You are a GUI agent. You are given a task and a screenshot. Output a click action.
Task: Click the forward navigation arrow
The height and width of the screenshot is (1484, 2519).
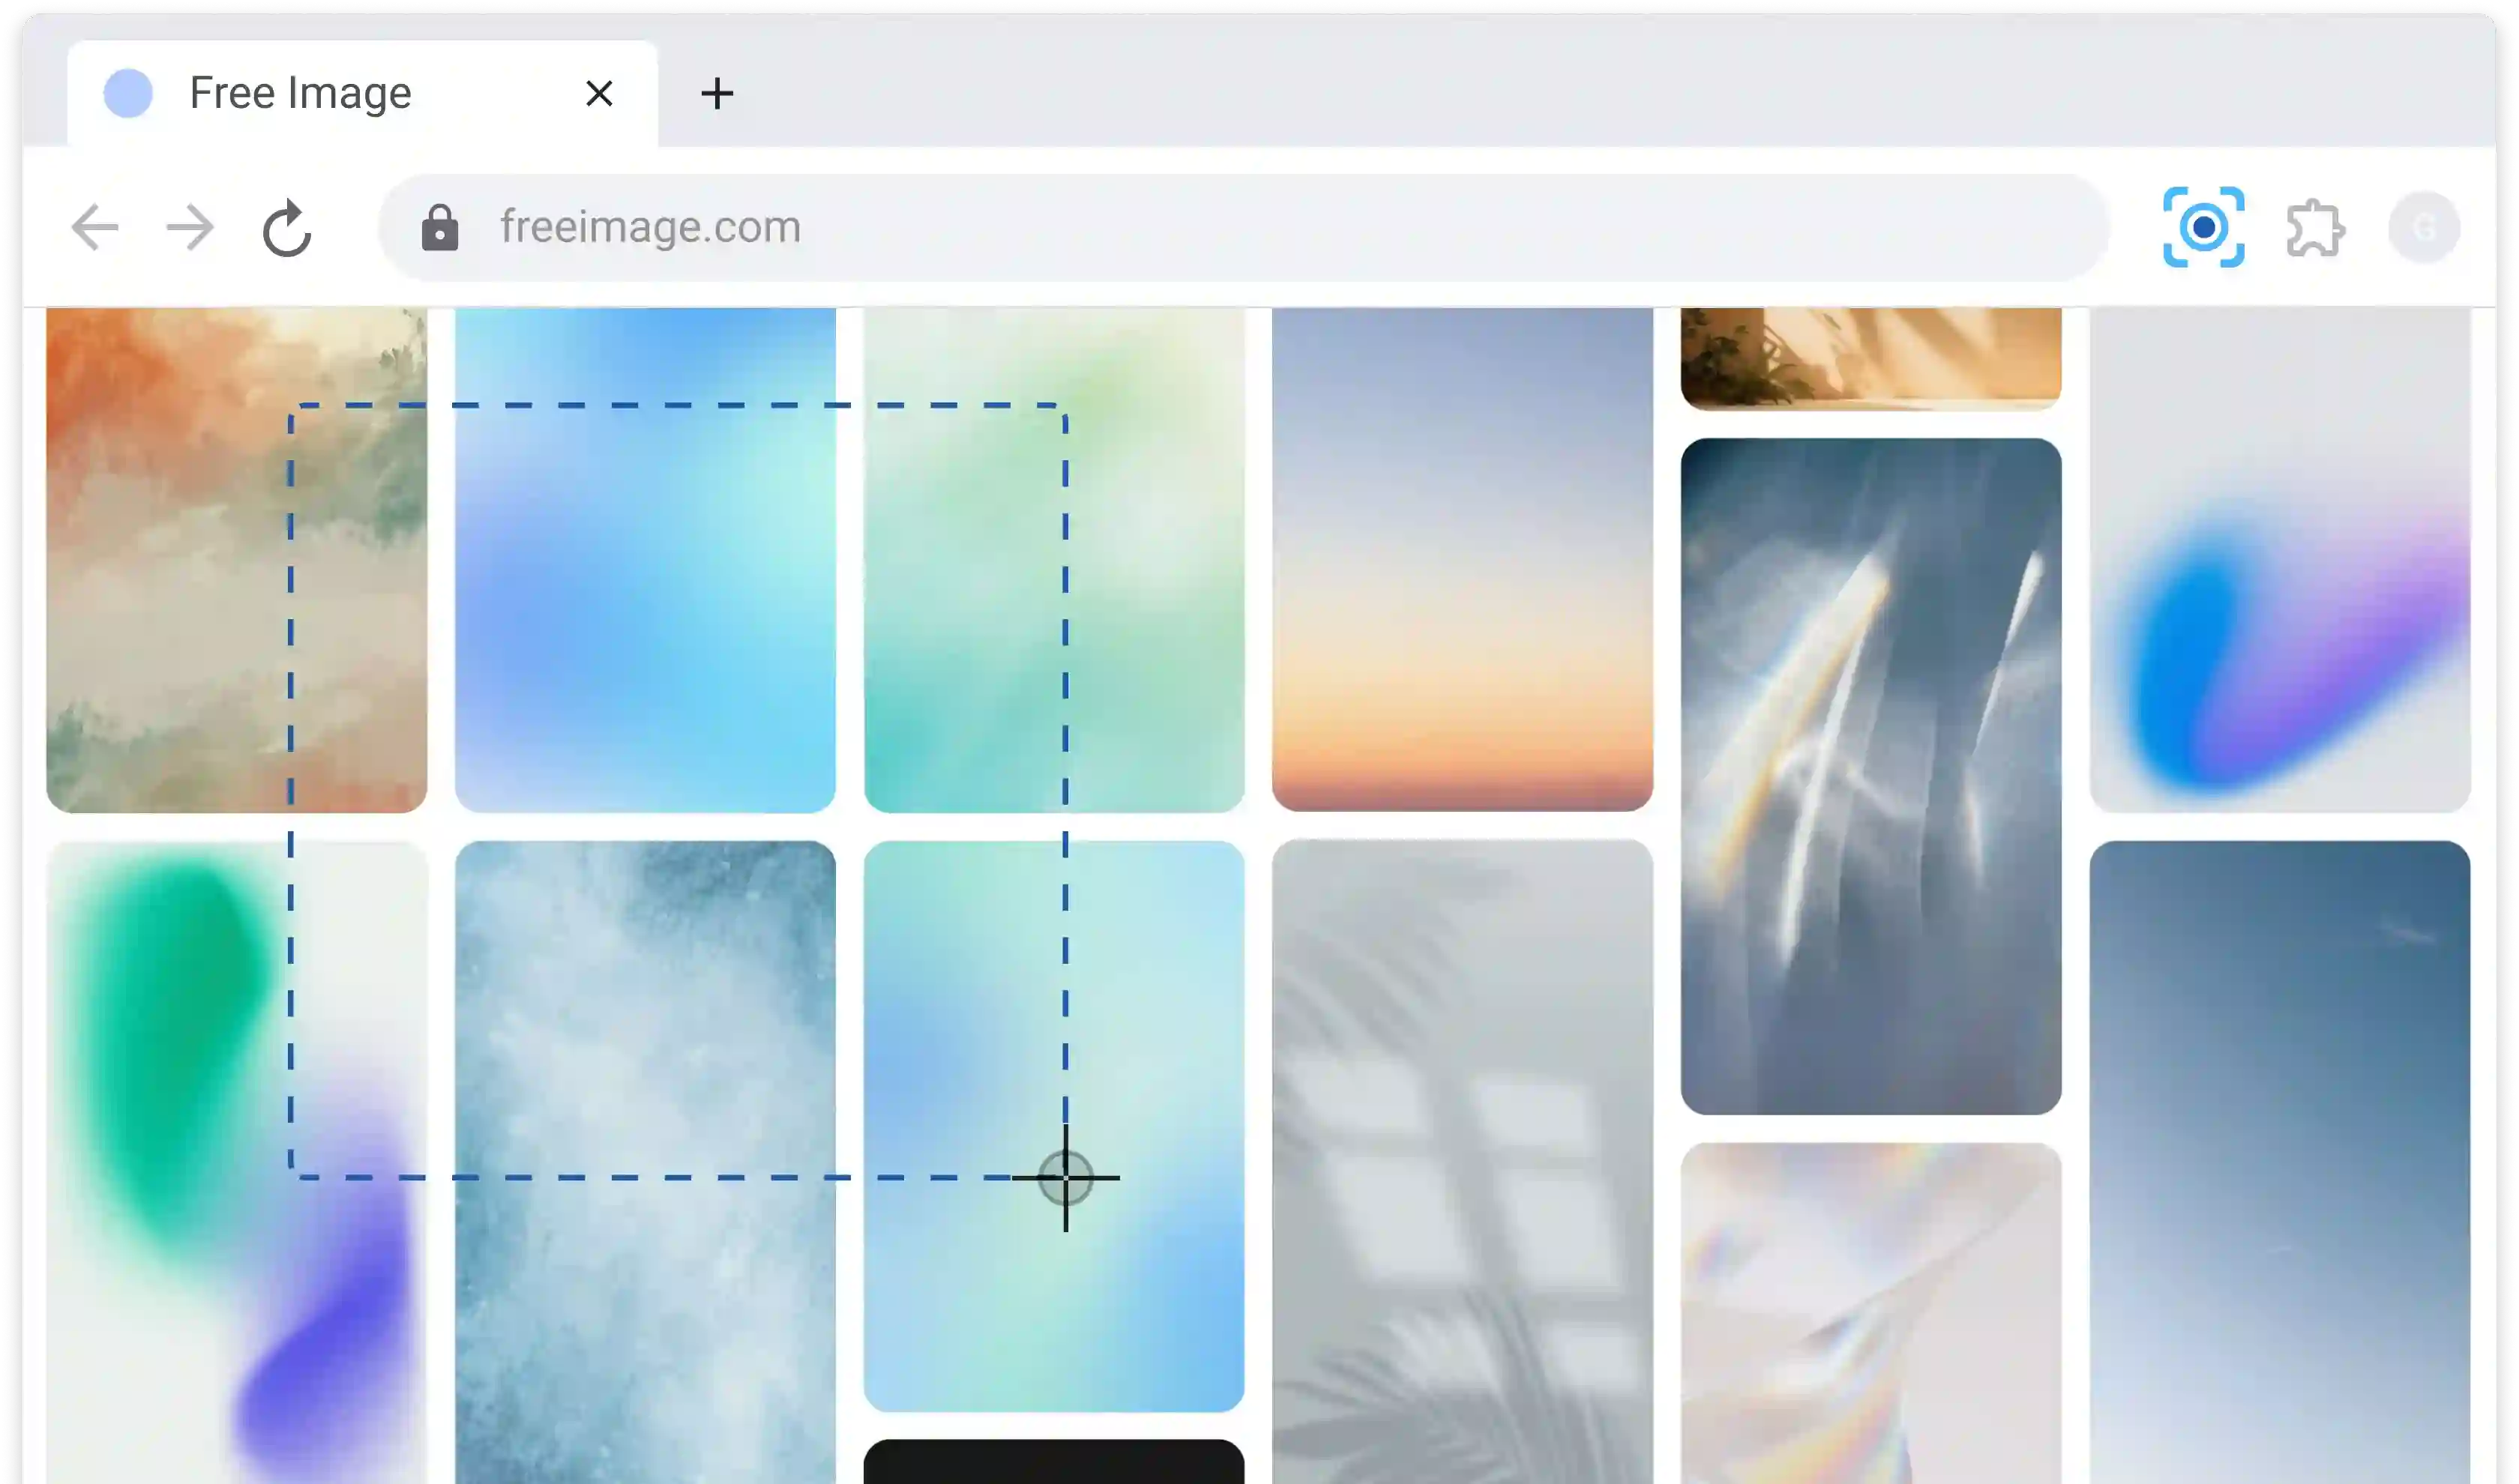click(189, 227)
